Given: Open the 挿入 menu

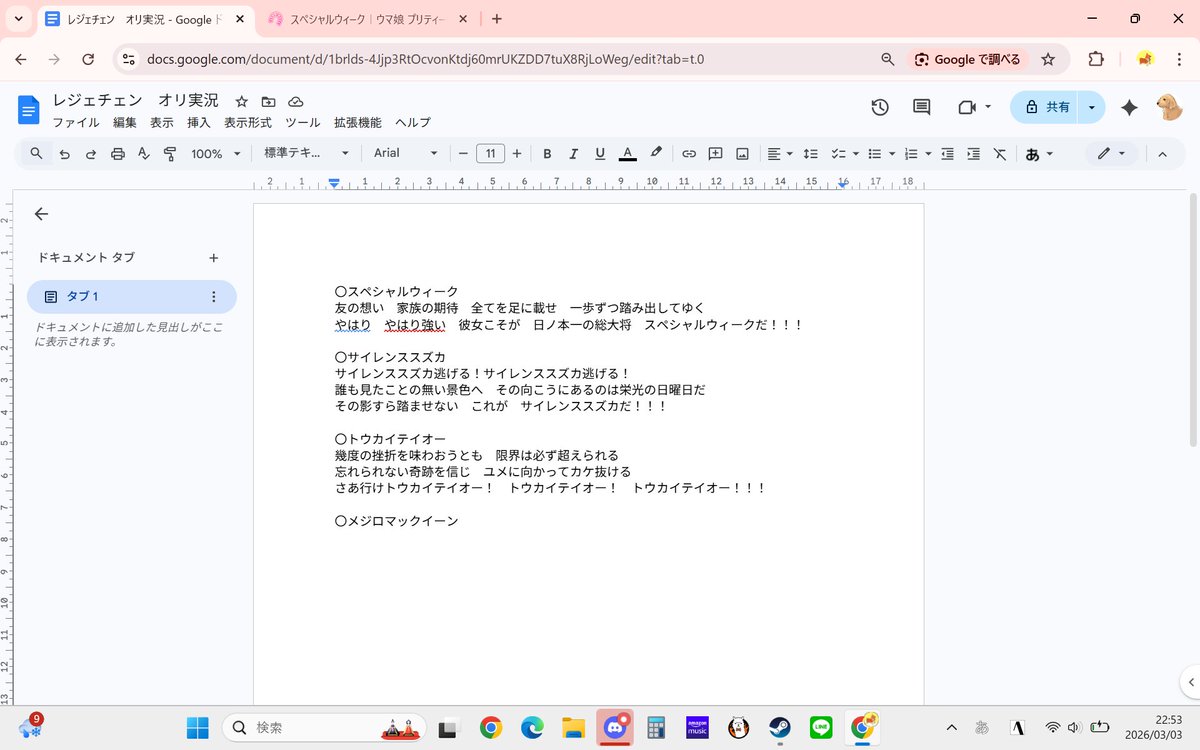Looking at the screenshot, I should click(x=199, y=122).
